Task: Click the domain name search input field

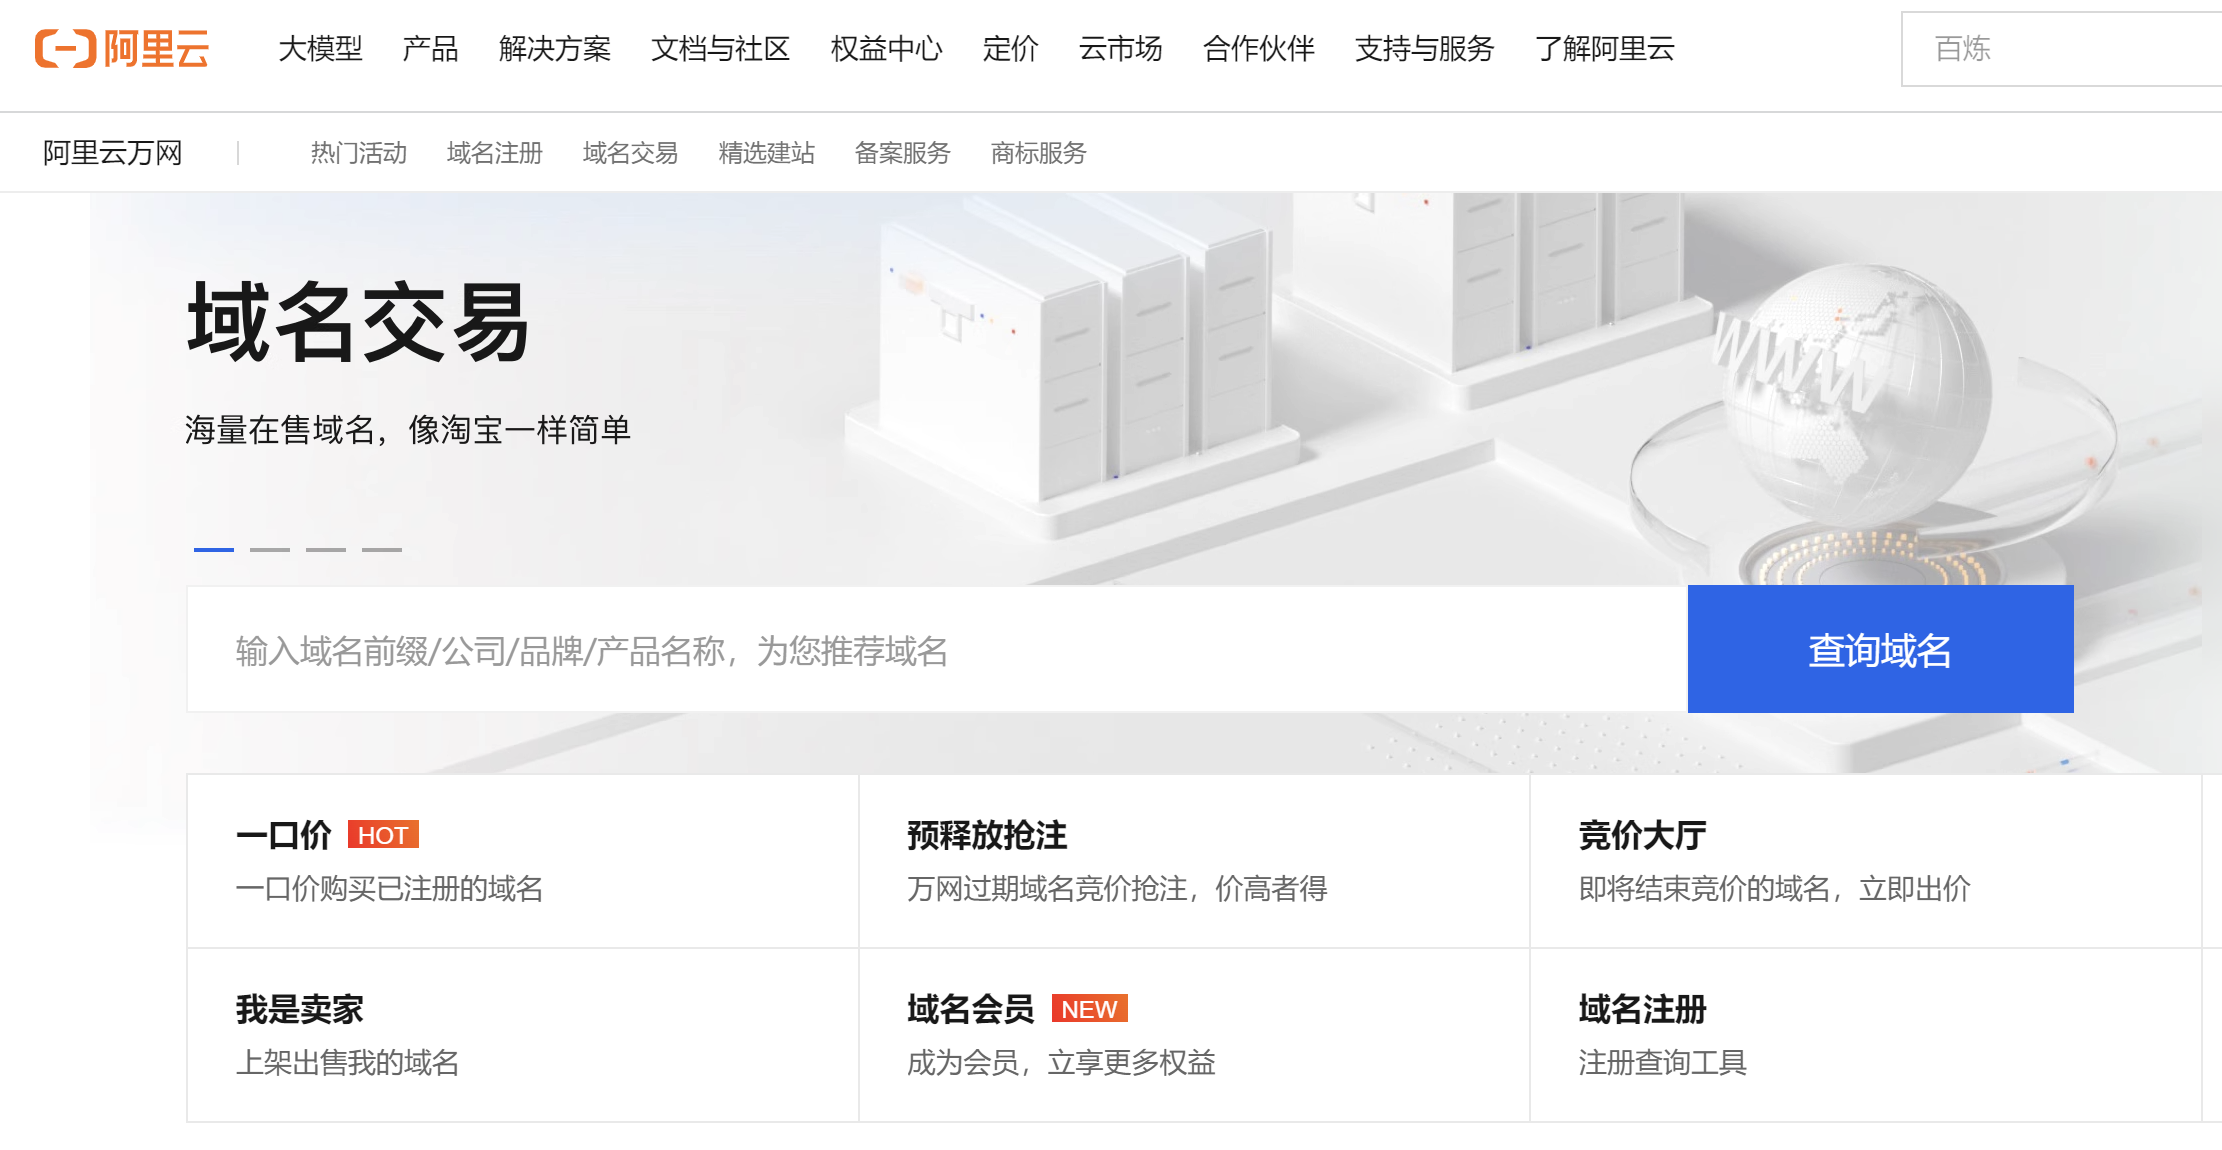Action: (937, 649)
